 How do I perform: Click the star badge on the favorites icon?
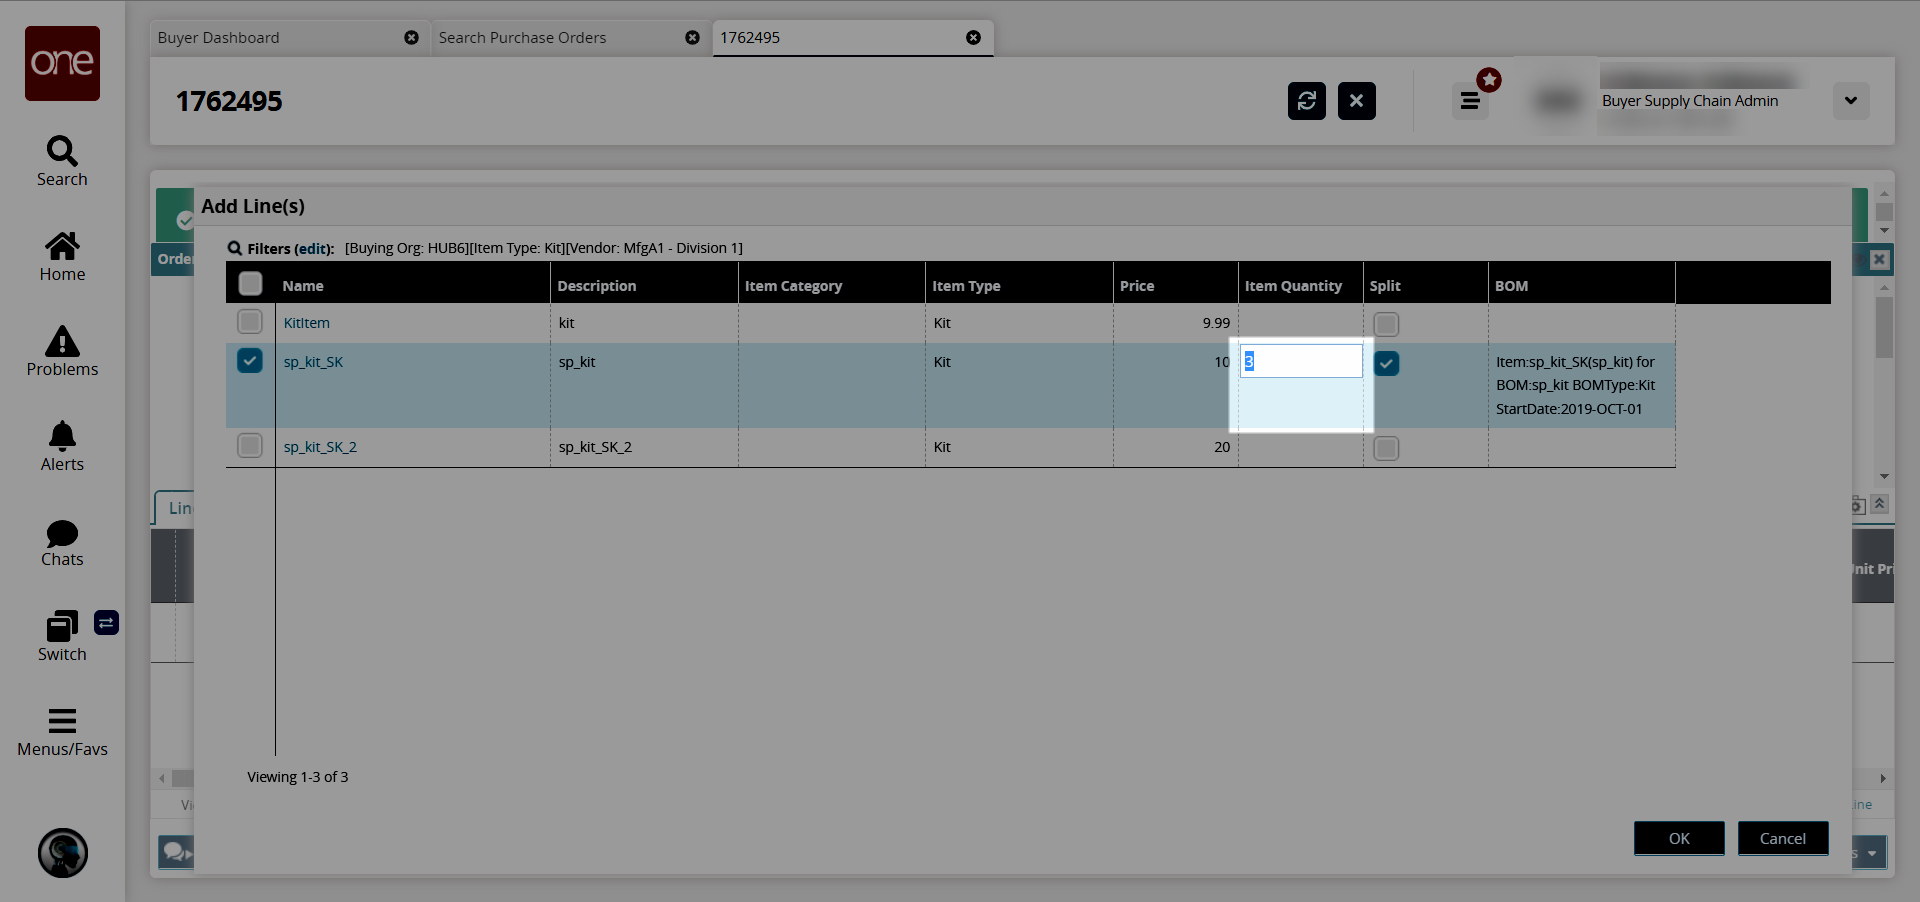click(x=1489, y=80)
